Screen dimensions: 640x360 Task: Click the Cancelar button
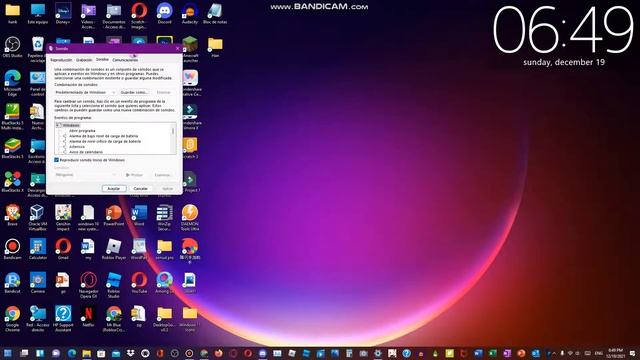140,189
